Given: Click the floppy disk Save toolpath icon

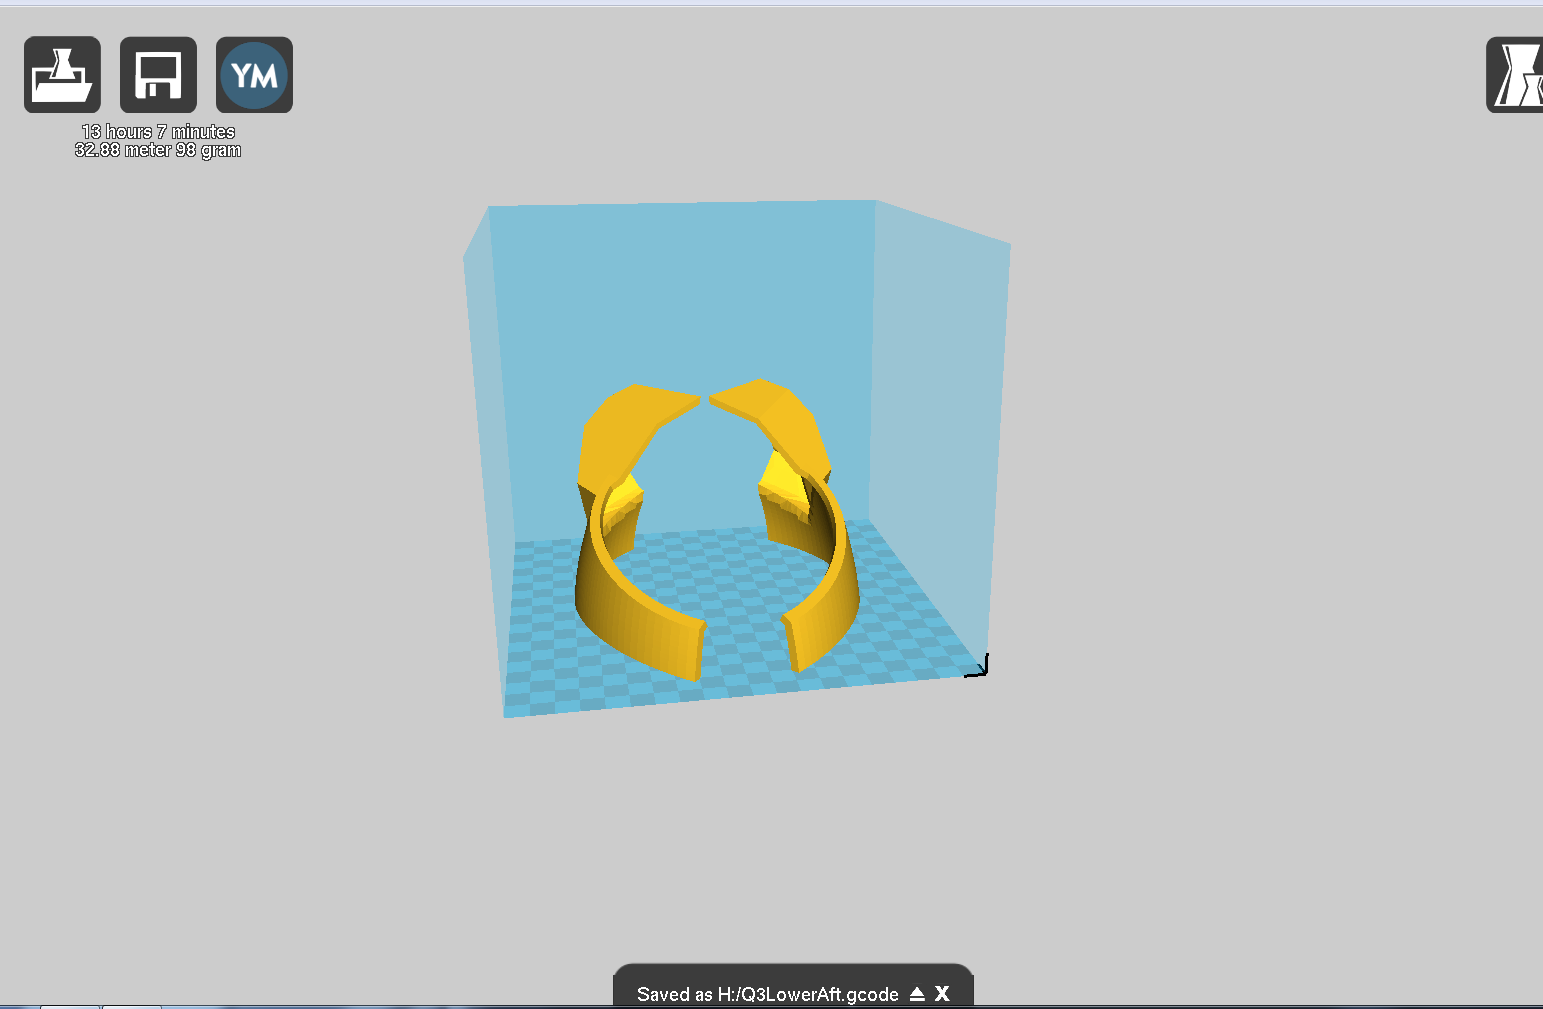Looking at the screenshot, I should 158,75.
